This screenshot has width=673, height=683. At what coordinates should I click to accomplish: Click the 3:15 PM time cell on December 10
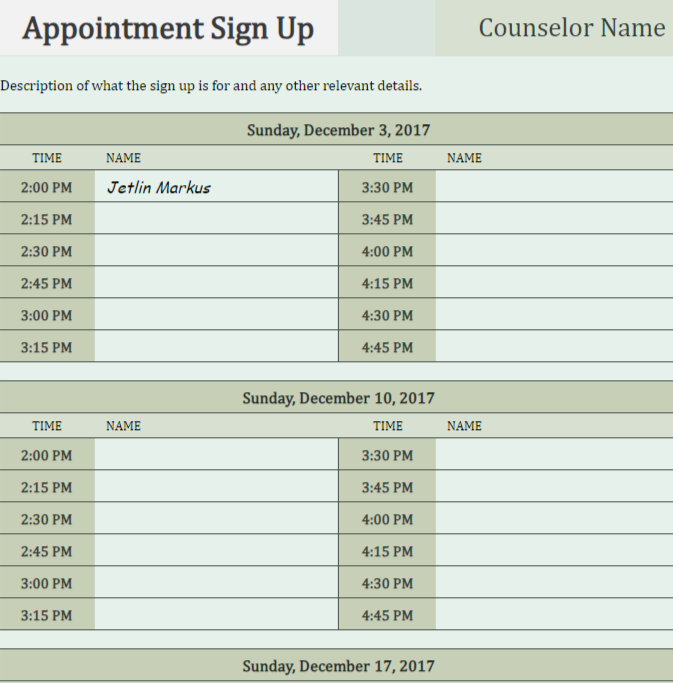click(47, 615)
